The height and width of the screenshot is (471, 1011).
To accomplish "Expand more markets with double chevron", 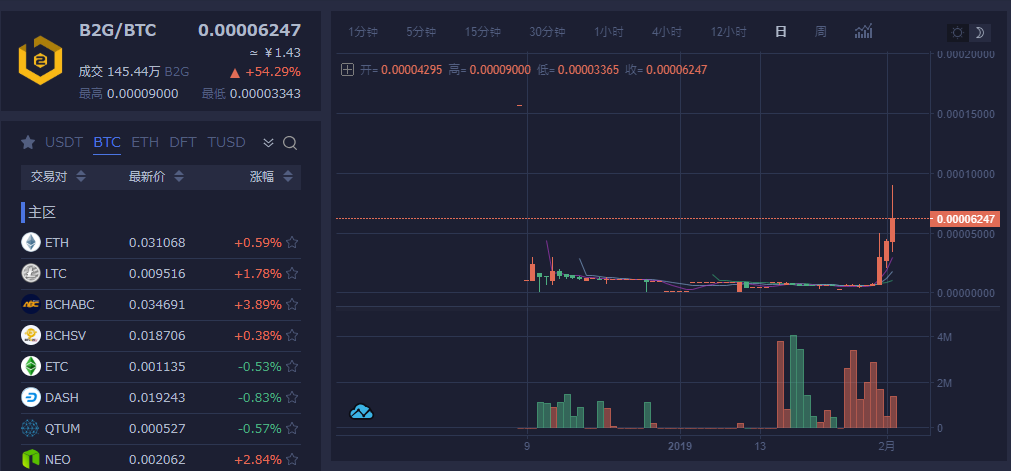I will tap(268, 143).
